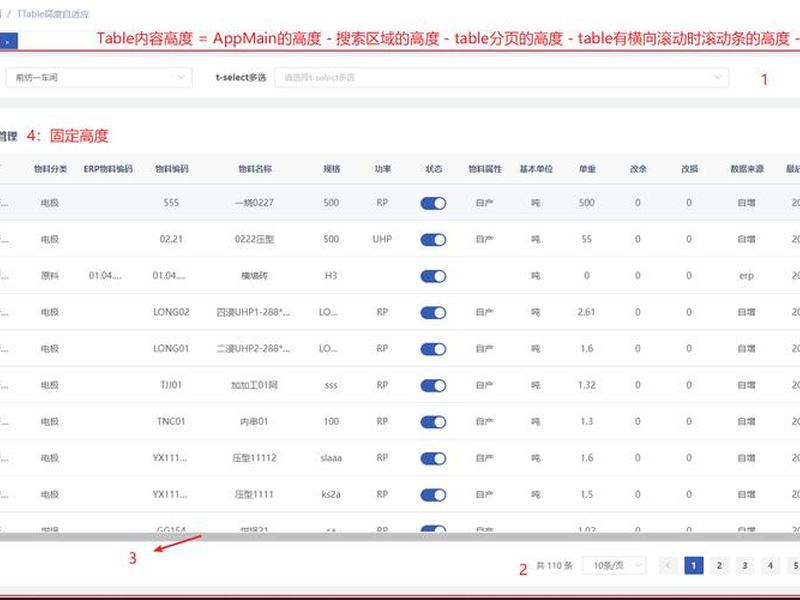Click the 基本单位 column header
This screenshot has width=800, height=600.
click(x=536, y=169)
